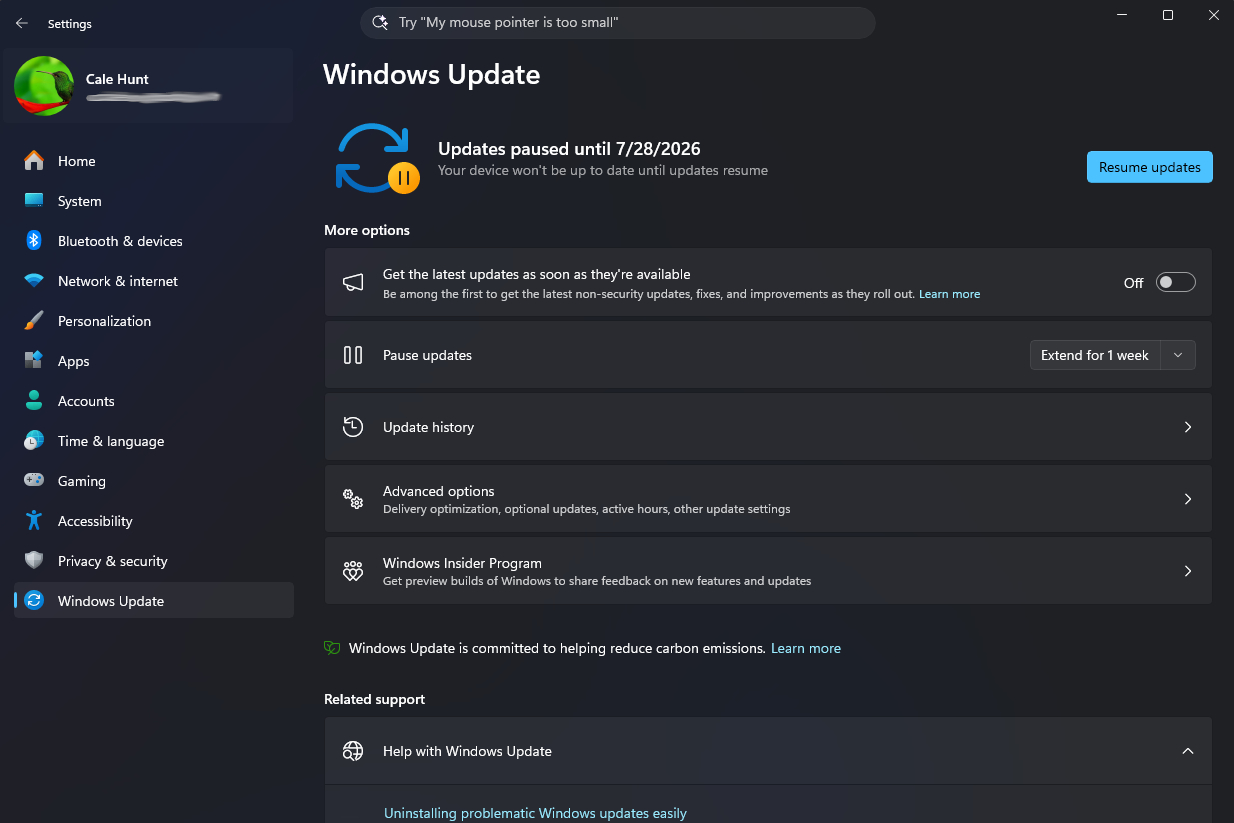This screenshot has height=823, width=1234.
Task: Select Network & internet in sidebar
Action: click(x=154, y=281)
